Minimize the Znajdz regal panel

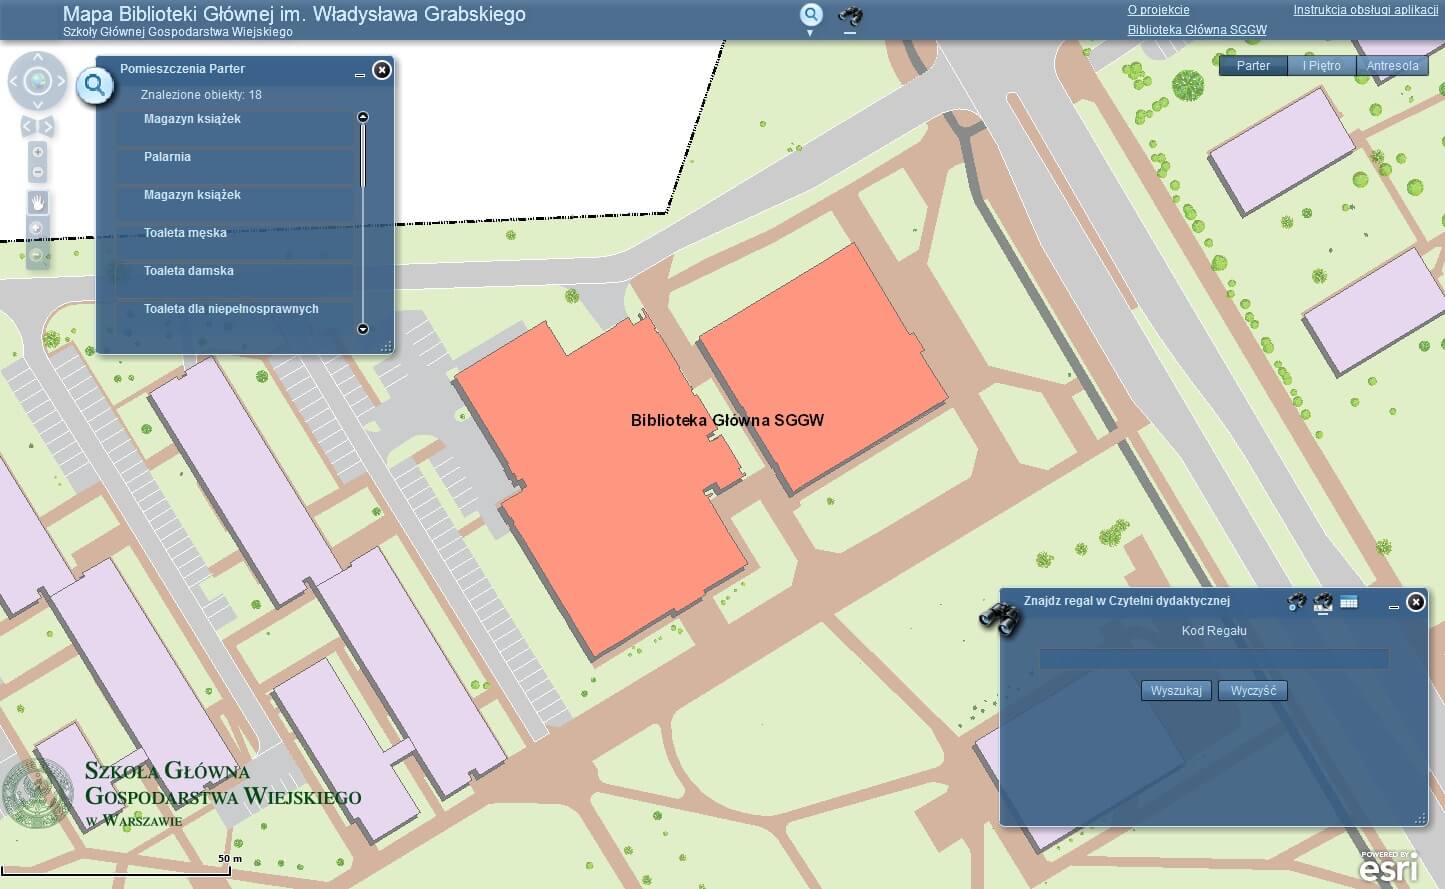[1394, 606]
